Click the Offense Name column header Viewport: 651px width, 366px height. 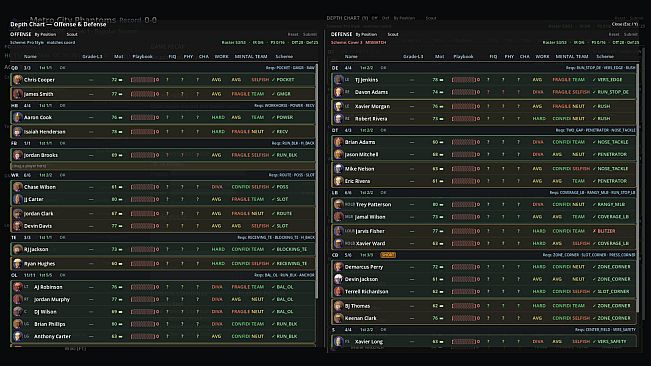pos(30,56)
